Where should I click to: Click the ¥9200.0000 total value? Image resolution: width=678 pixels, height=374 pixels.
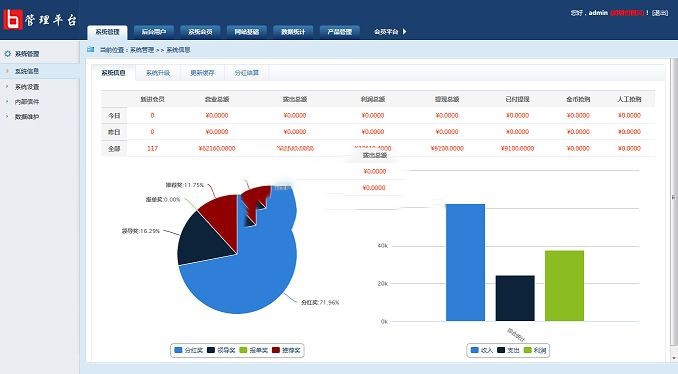447,148
